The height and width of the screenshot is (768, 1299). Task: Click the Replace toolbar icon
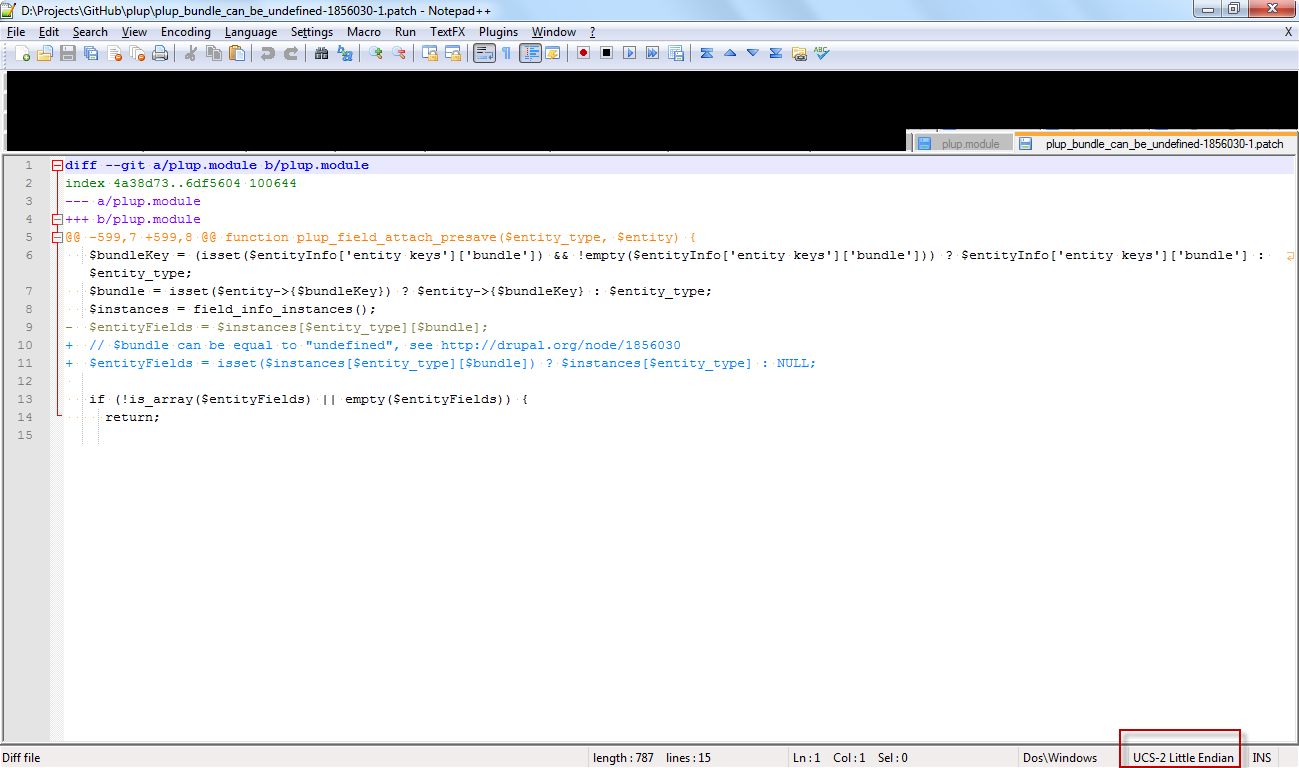point(344,53)
